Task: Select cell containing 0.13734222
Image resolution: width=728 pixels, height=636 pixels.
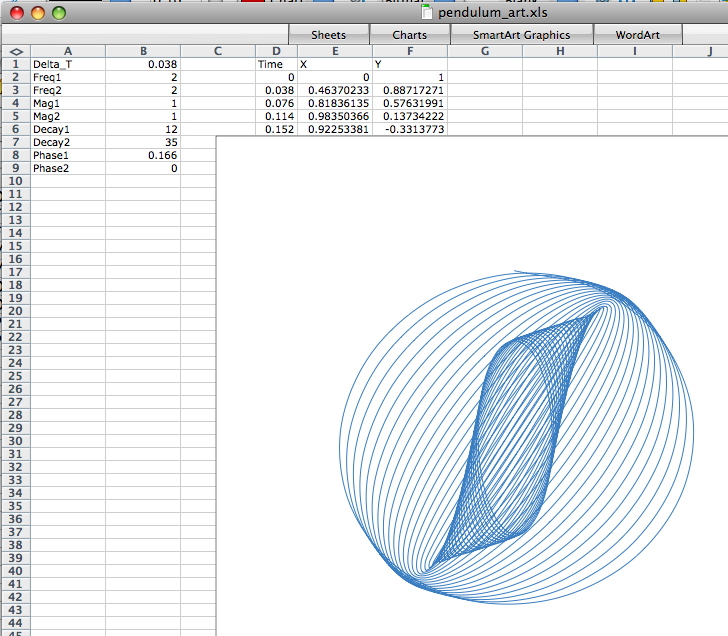Action: [x=410, y=116]
